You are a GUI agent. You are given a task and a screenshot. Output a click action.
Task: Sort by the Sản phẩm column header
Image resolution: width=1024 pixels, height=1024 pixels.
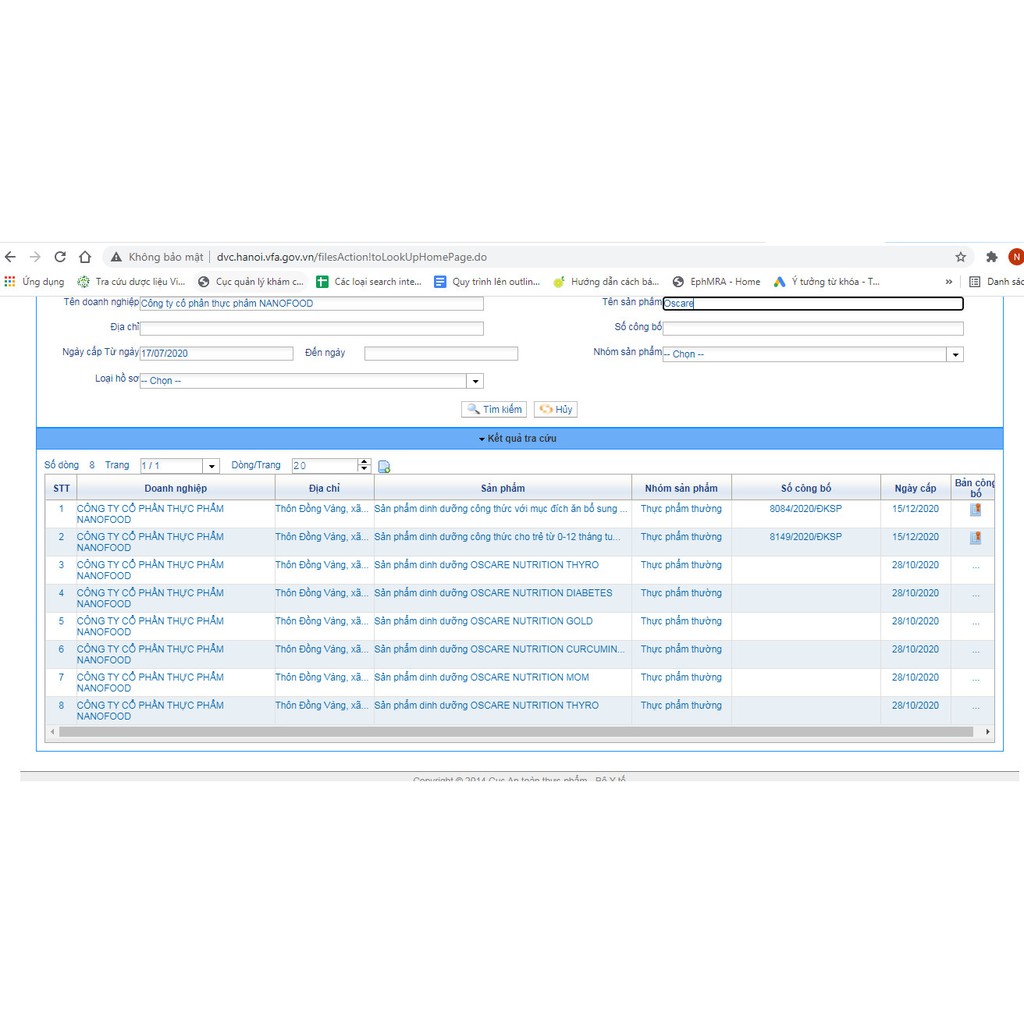(503, 488)
